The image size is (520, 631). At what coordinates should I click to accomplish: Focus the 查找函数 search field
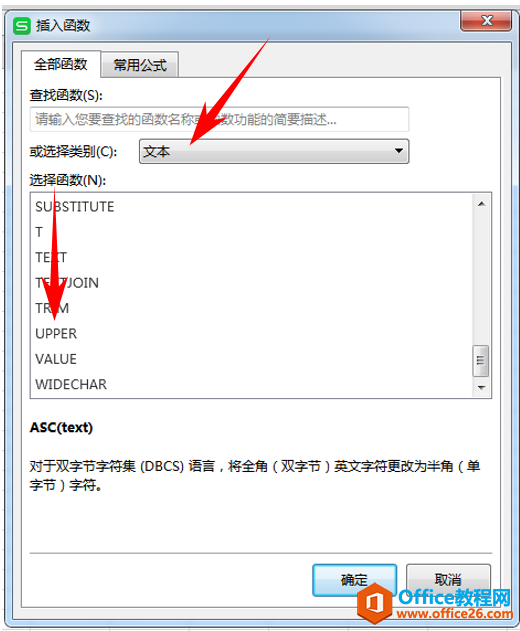[219, 119]
